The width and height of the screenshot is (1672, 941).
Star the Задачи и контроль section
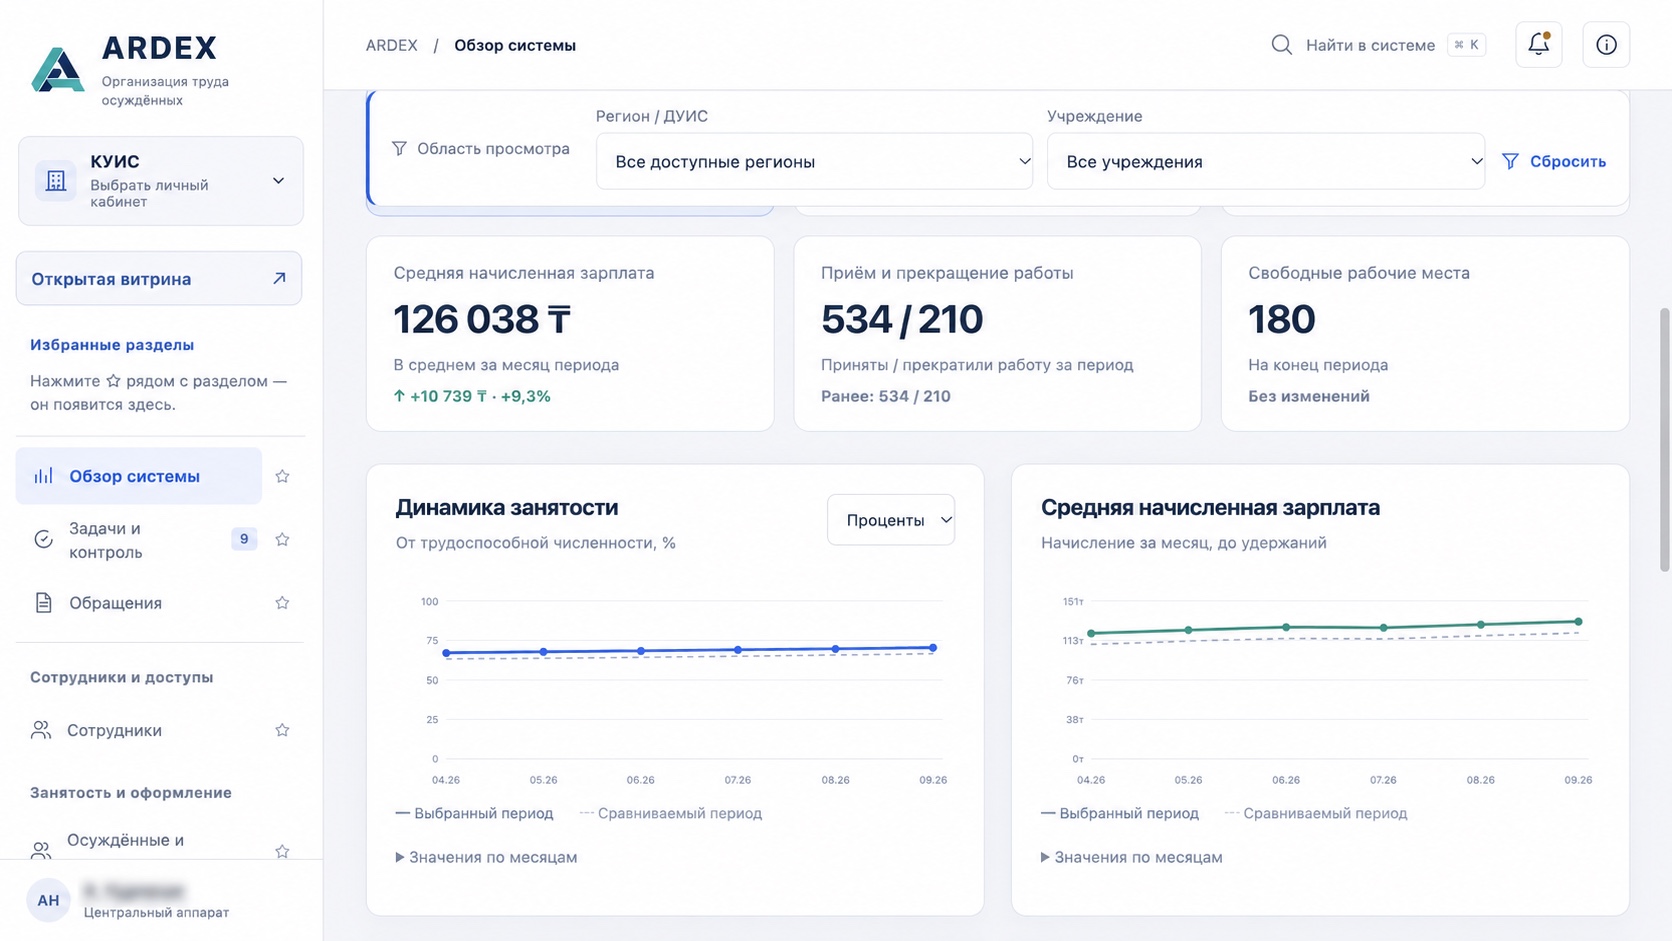point(282,539)
